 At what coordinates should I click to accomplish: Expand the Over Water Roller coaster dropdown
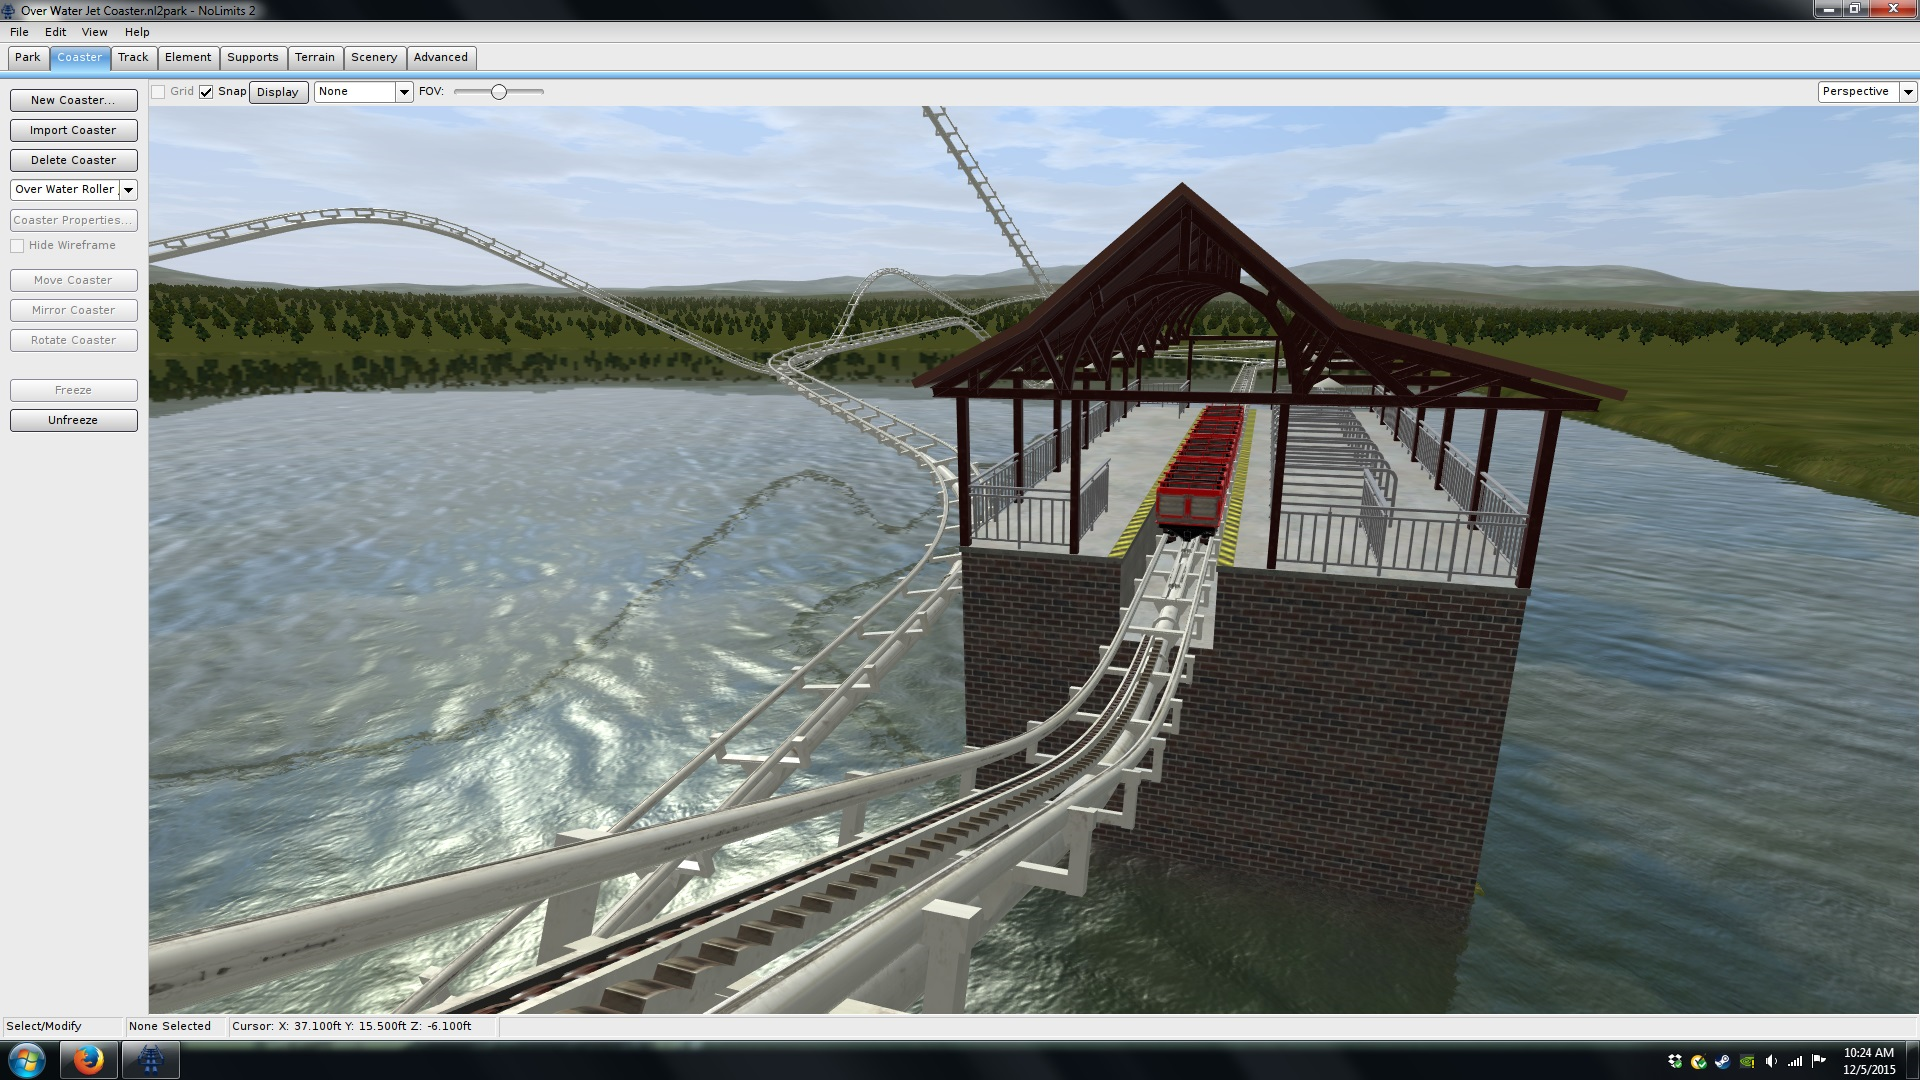coord(128,190)
